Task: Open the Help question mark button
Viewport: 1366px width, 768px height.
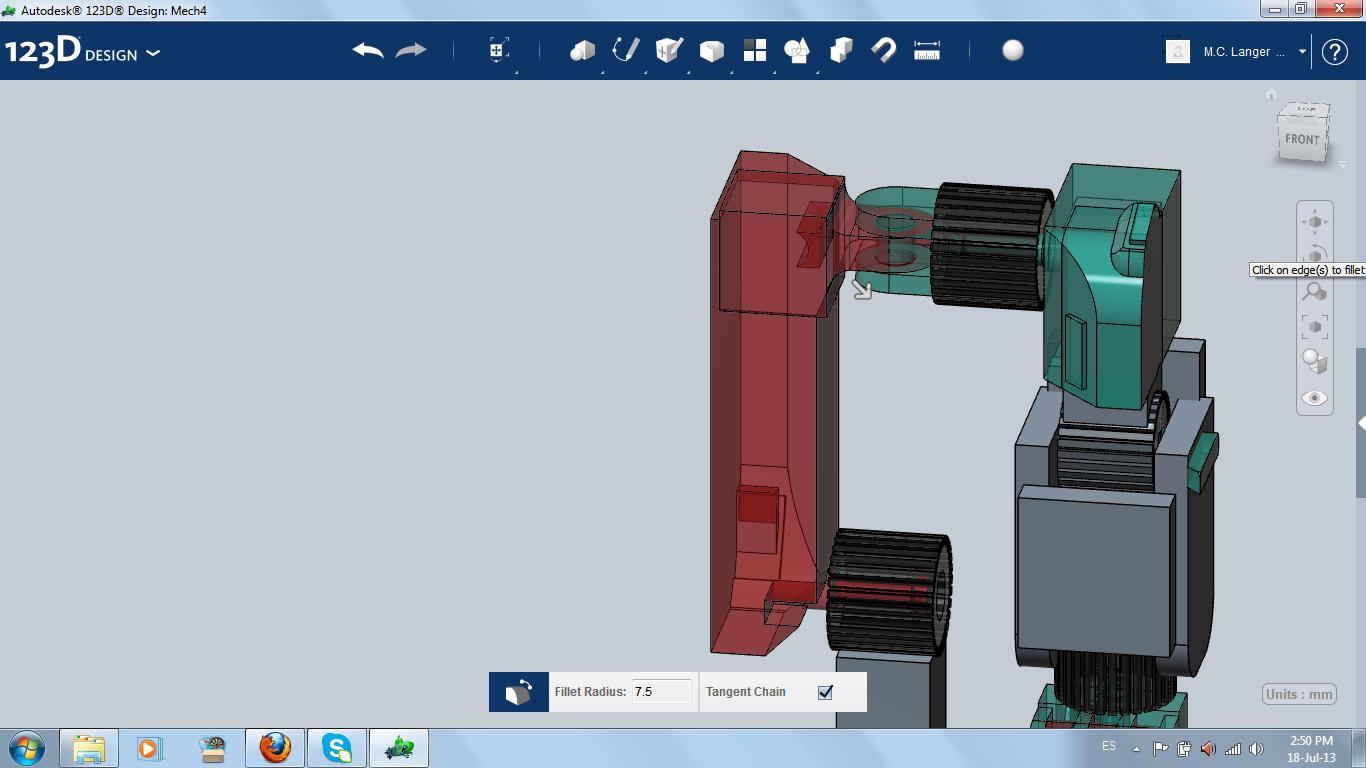Action: [1335, 52]
